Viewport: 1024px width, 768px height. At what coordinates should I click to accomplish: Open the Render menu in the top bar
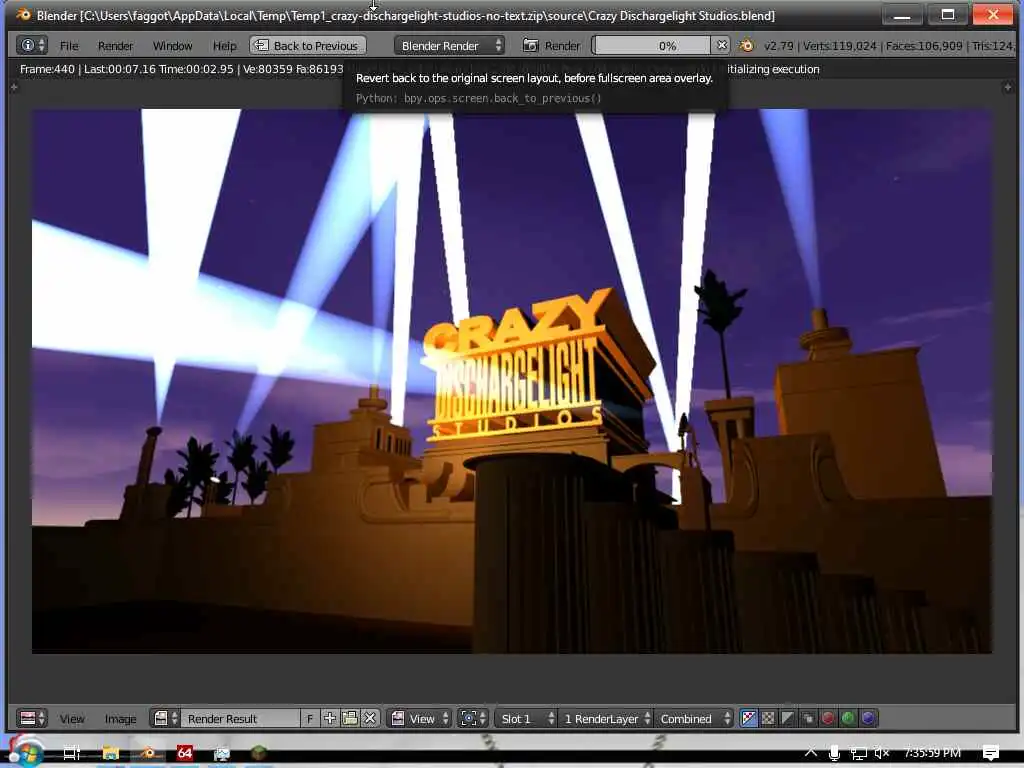point(116,46)
